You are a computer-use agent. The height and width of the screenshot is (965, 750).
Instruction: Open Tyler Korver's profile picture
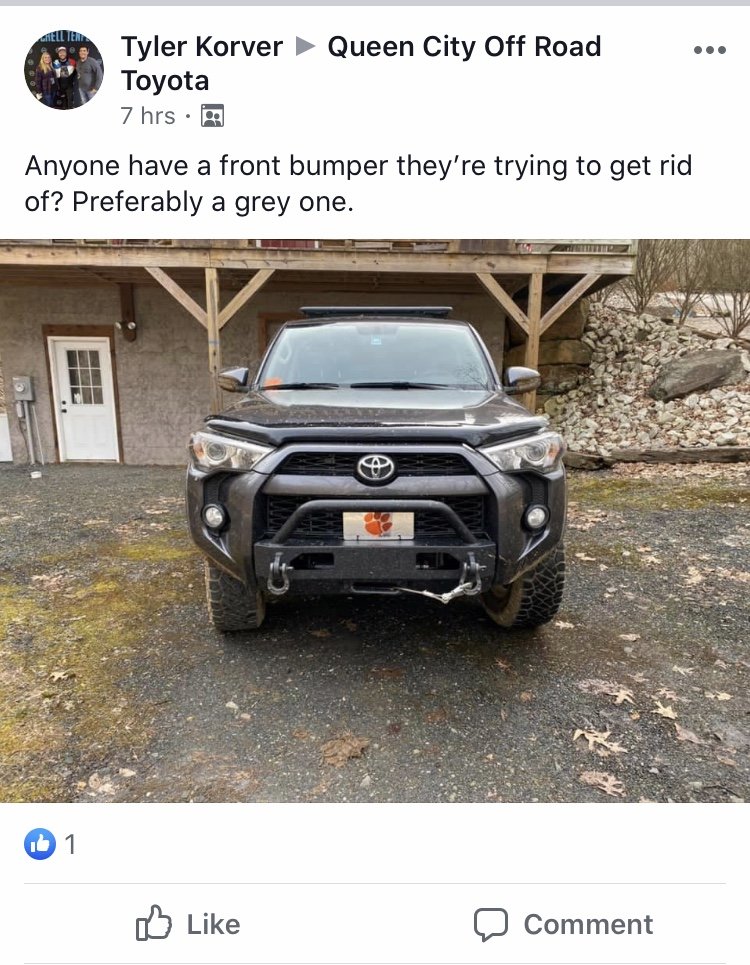coord(64,70)
